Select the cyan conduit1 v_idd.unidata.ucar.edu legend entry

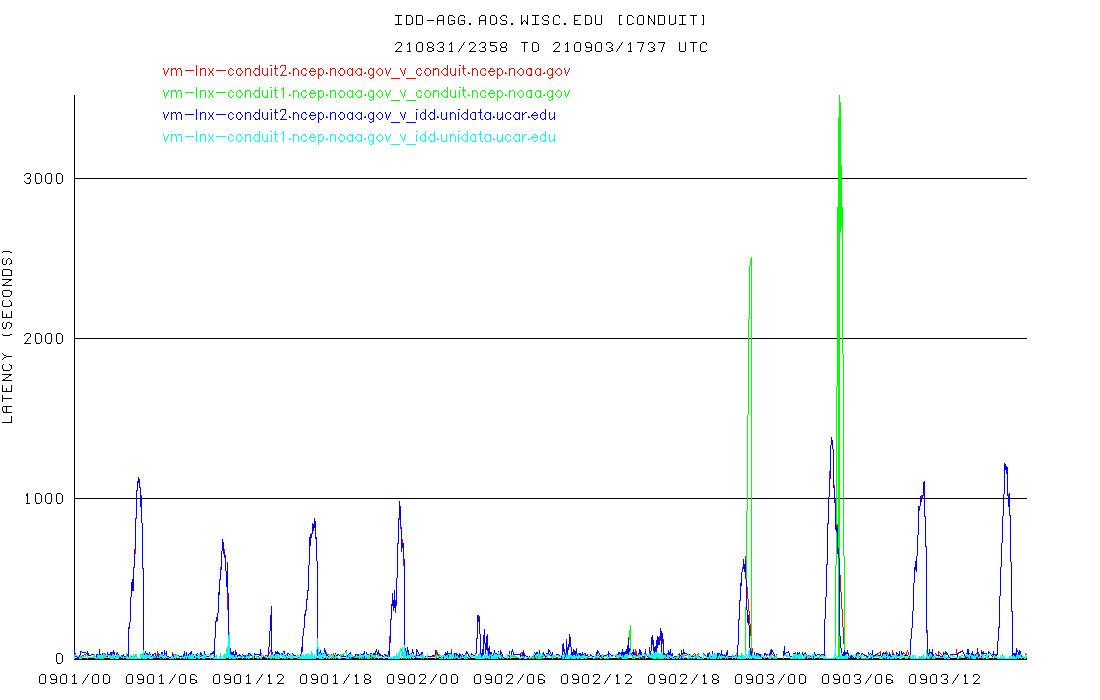pyautogui.click(x=359, y=137)
